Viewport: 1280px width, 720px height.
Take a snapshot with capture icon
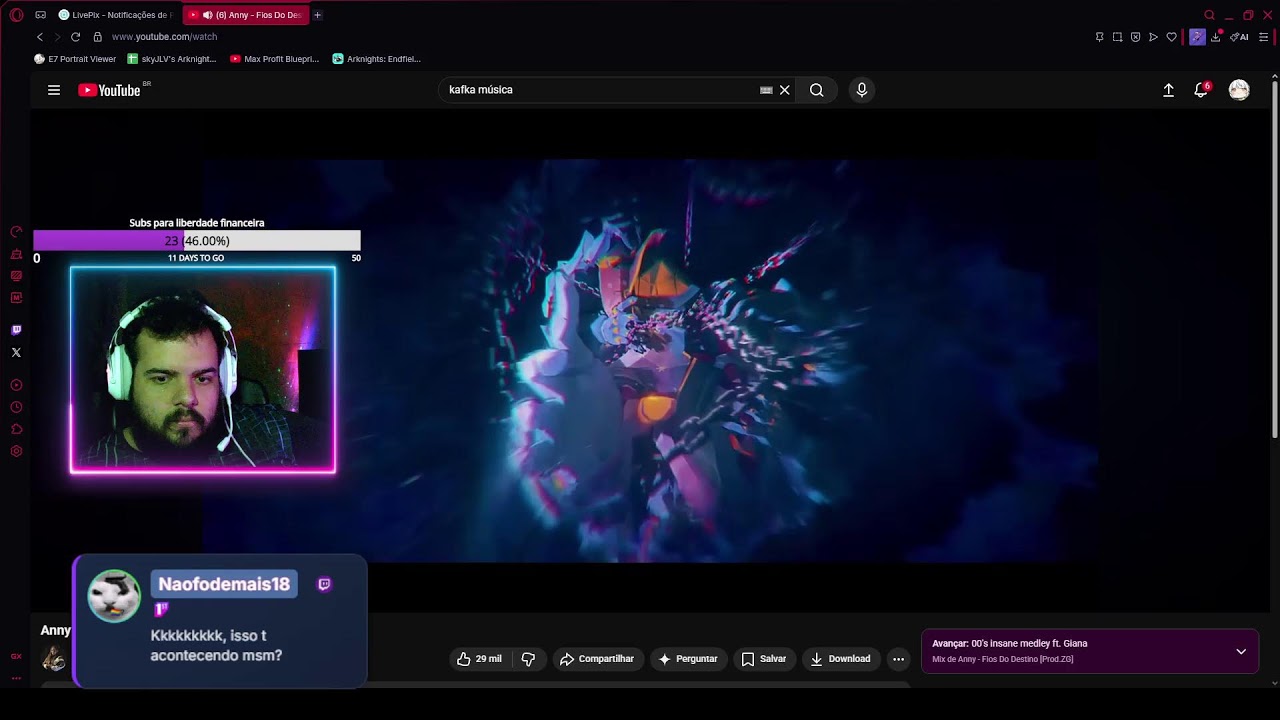pos(1117,37)
